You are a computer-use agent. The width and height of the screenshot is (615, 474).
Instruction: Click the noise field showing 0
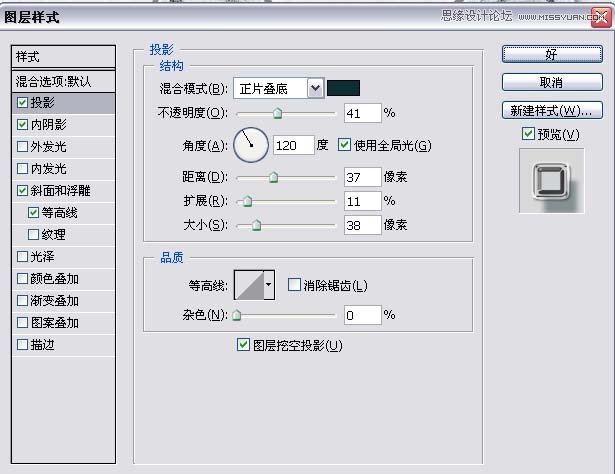[362, 315]
